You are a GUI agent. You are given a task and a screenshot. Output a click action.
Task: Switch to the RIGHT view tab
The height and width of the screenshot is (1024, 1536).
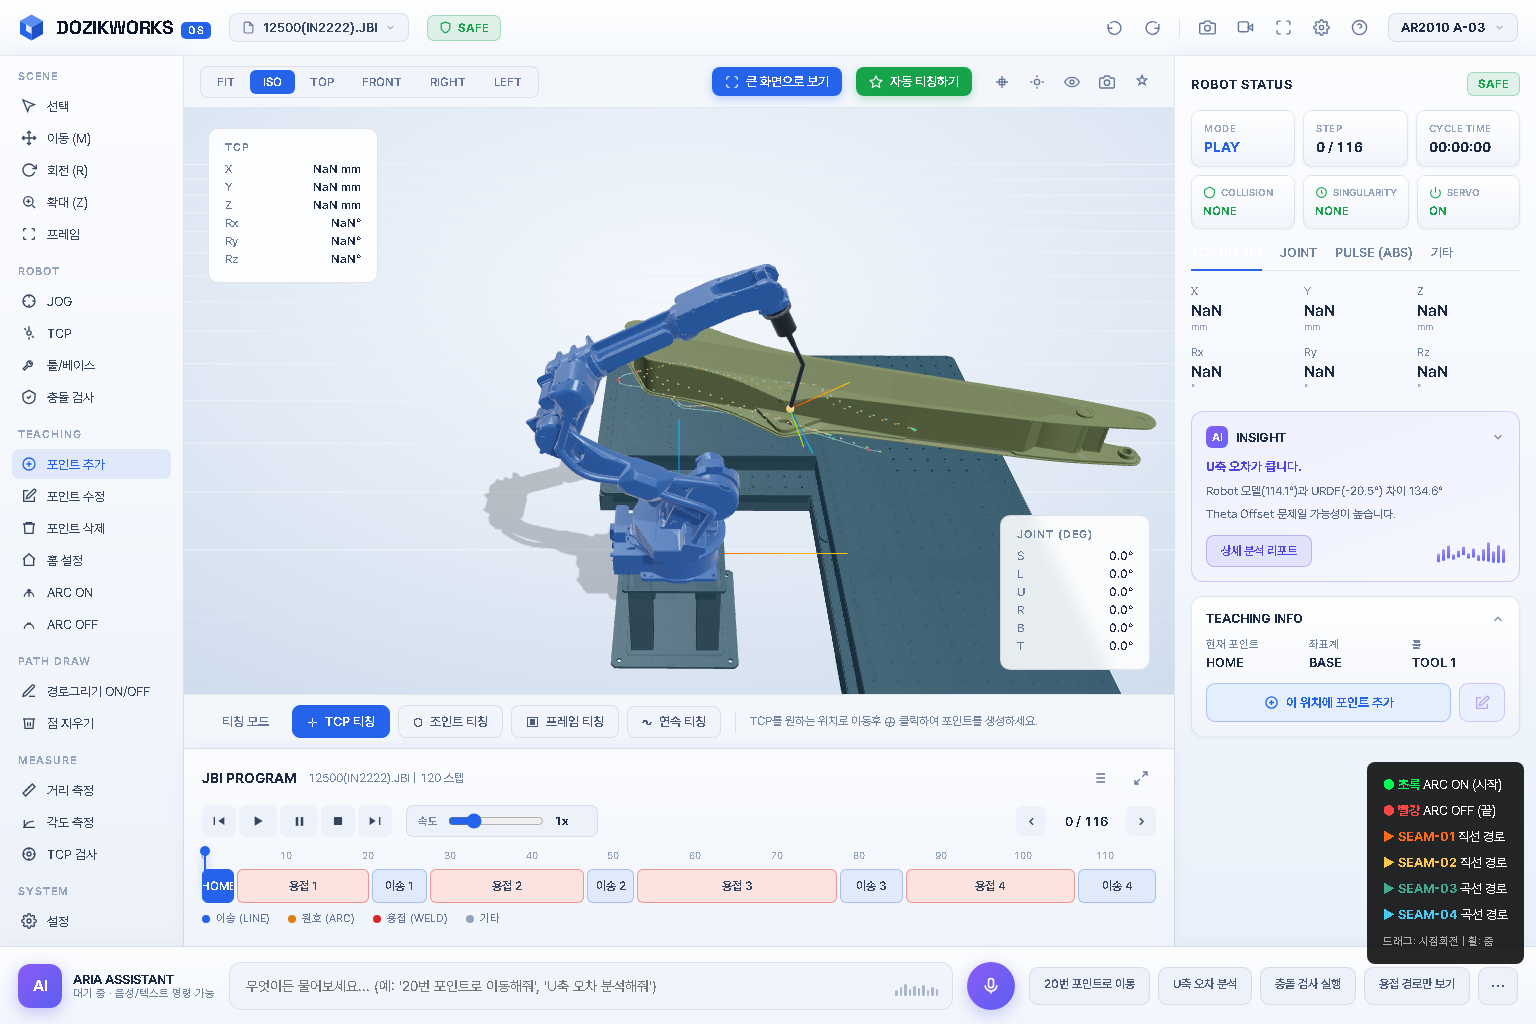point(447,82)
